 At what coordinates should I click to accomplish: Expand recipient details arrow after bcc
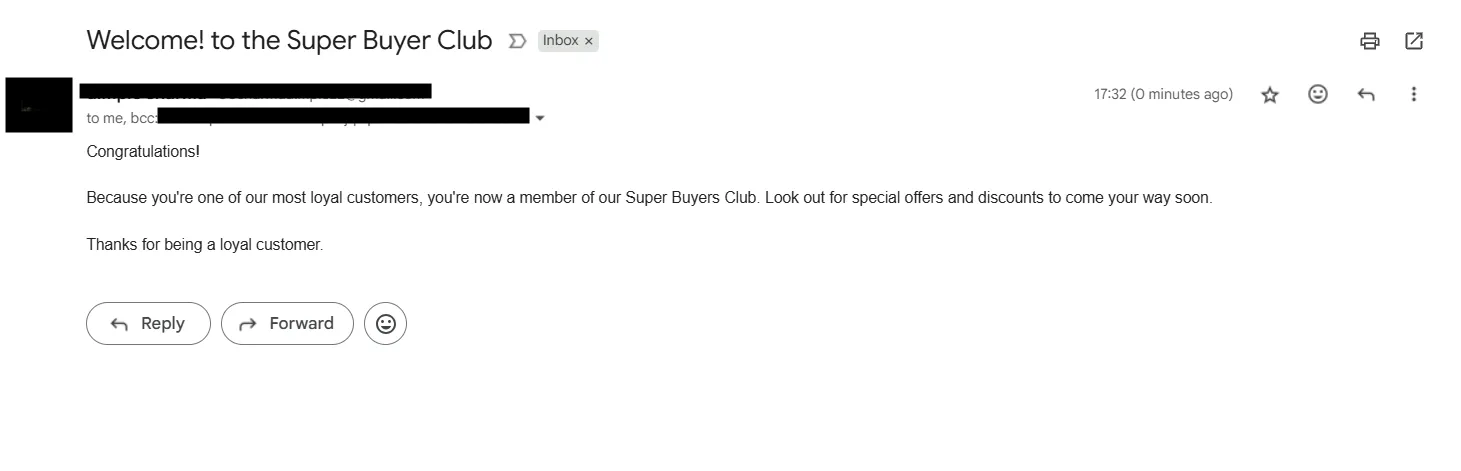coord(541,118)
